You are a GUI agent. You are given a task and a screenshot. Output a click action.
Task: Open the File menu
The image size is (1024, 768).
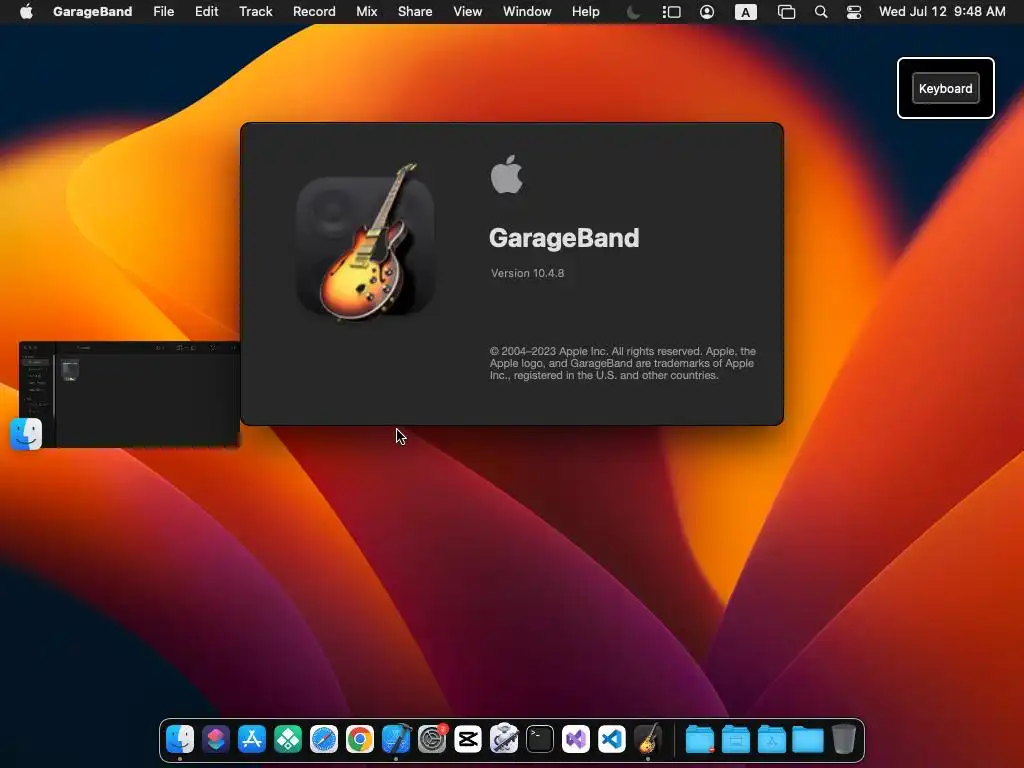pyautogui.click(x=163, y=12)
